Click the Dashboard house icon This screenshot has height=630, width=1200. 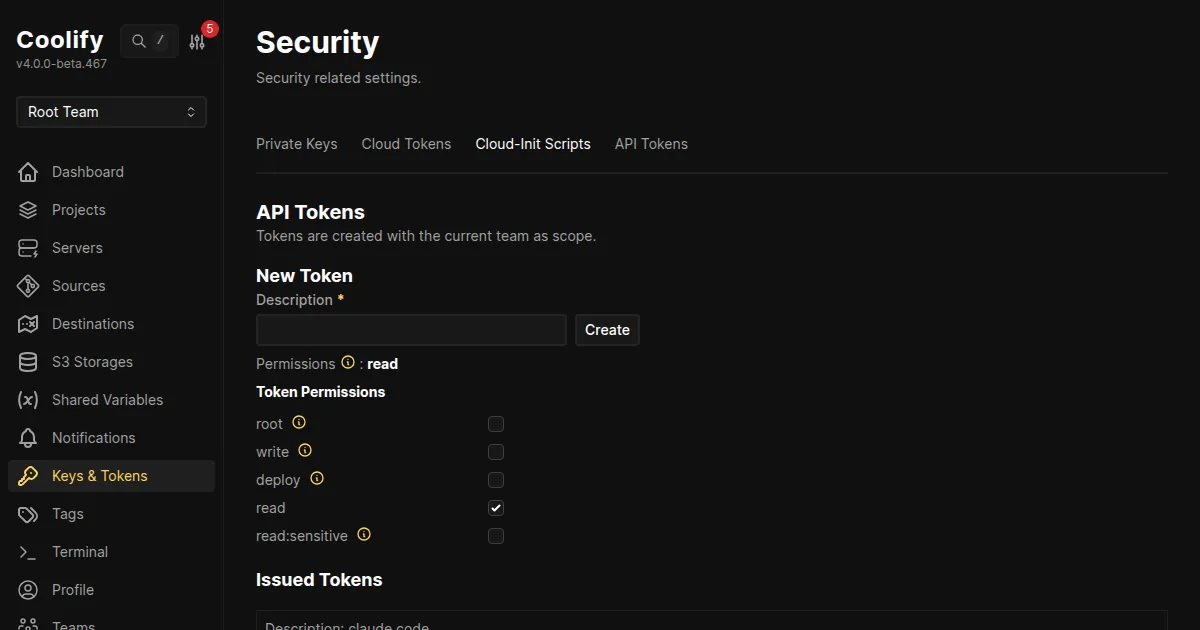click(29, 172)
